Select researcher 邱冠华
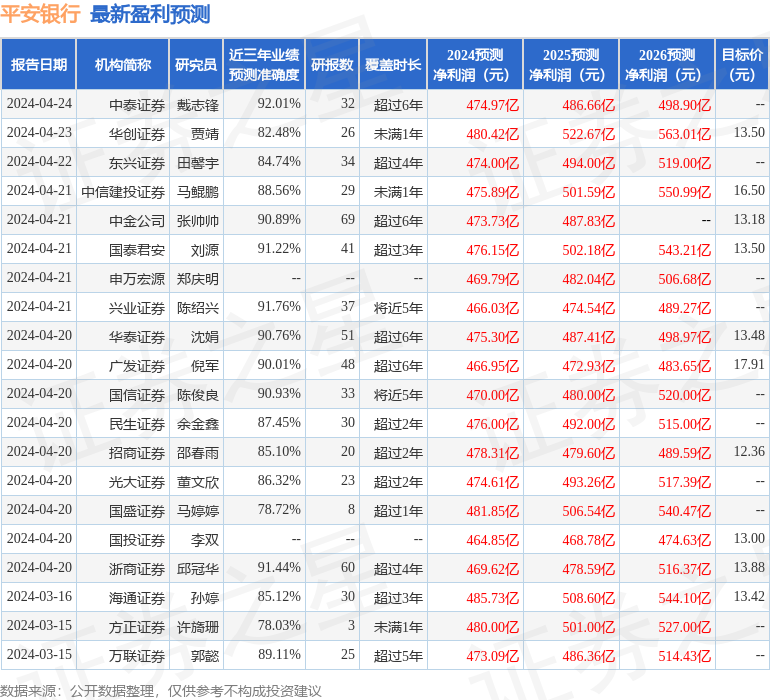This screenshot has height=700, width=770. click(x=198, y=569)
